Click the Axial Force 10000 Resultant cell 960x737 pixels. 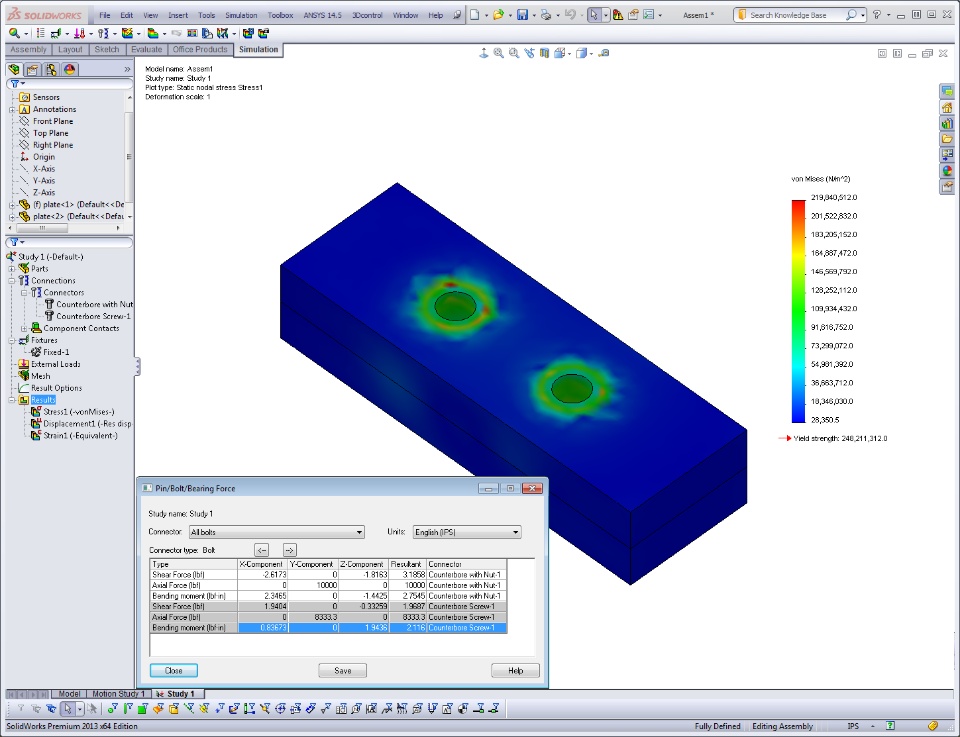click(407, 585)
